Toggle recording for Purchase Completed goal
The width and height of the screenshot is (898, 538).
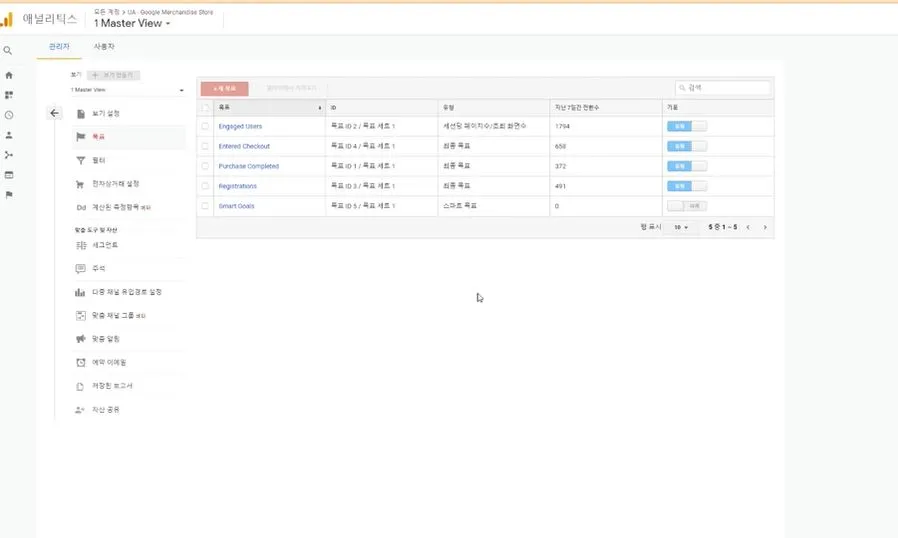(687, 166)
